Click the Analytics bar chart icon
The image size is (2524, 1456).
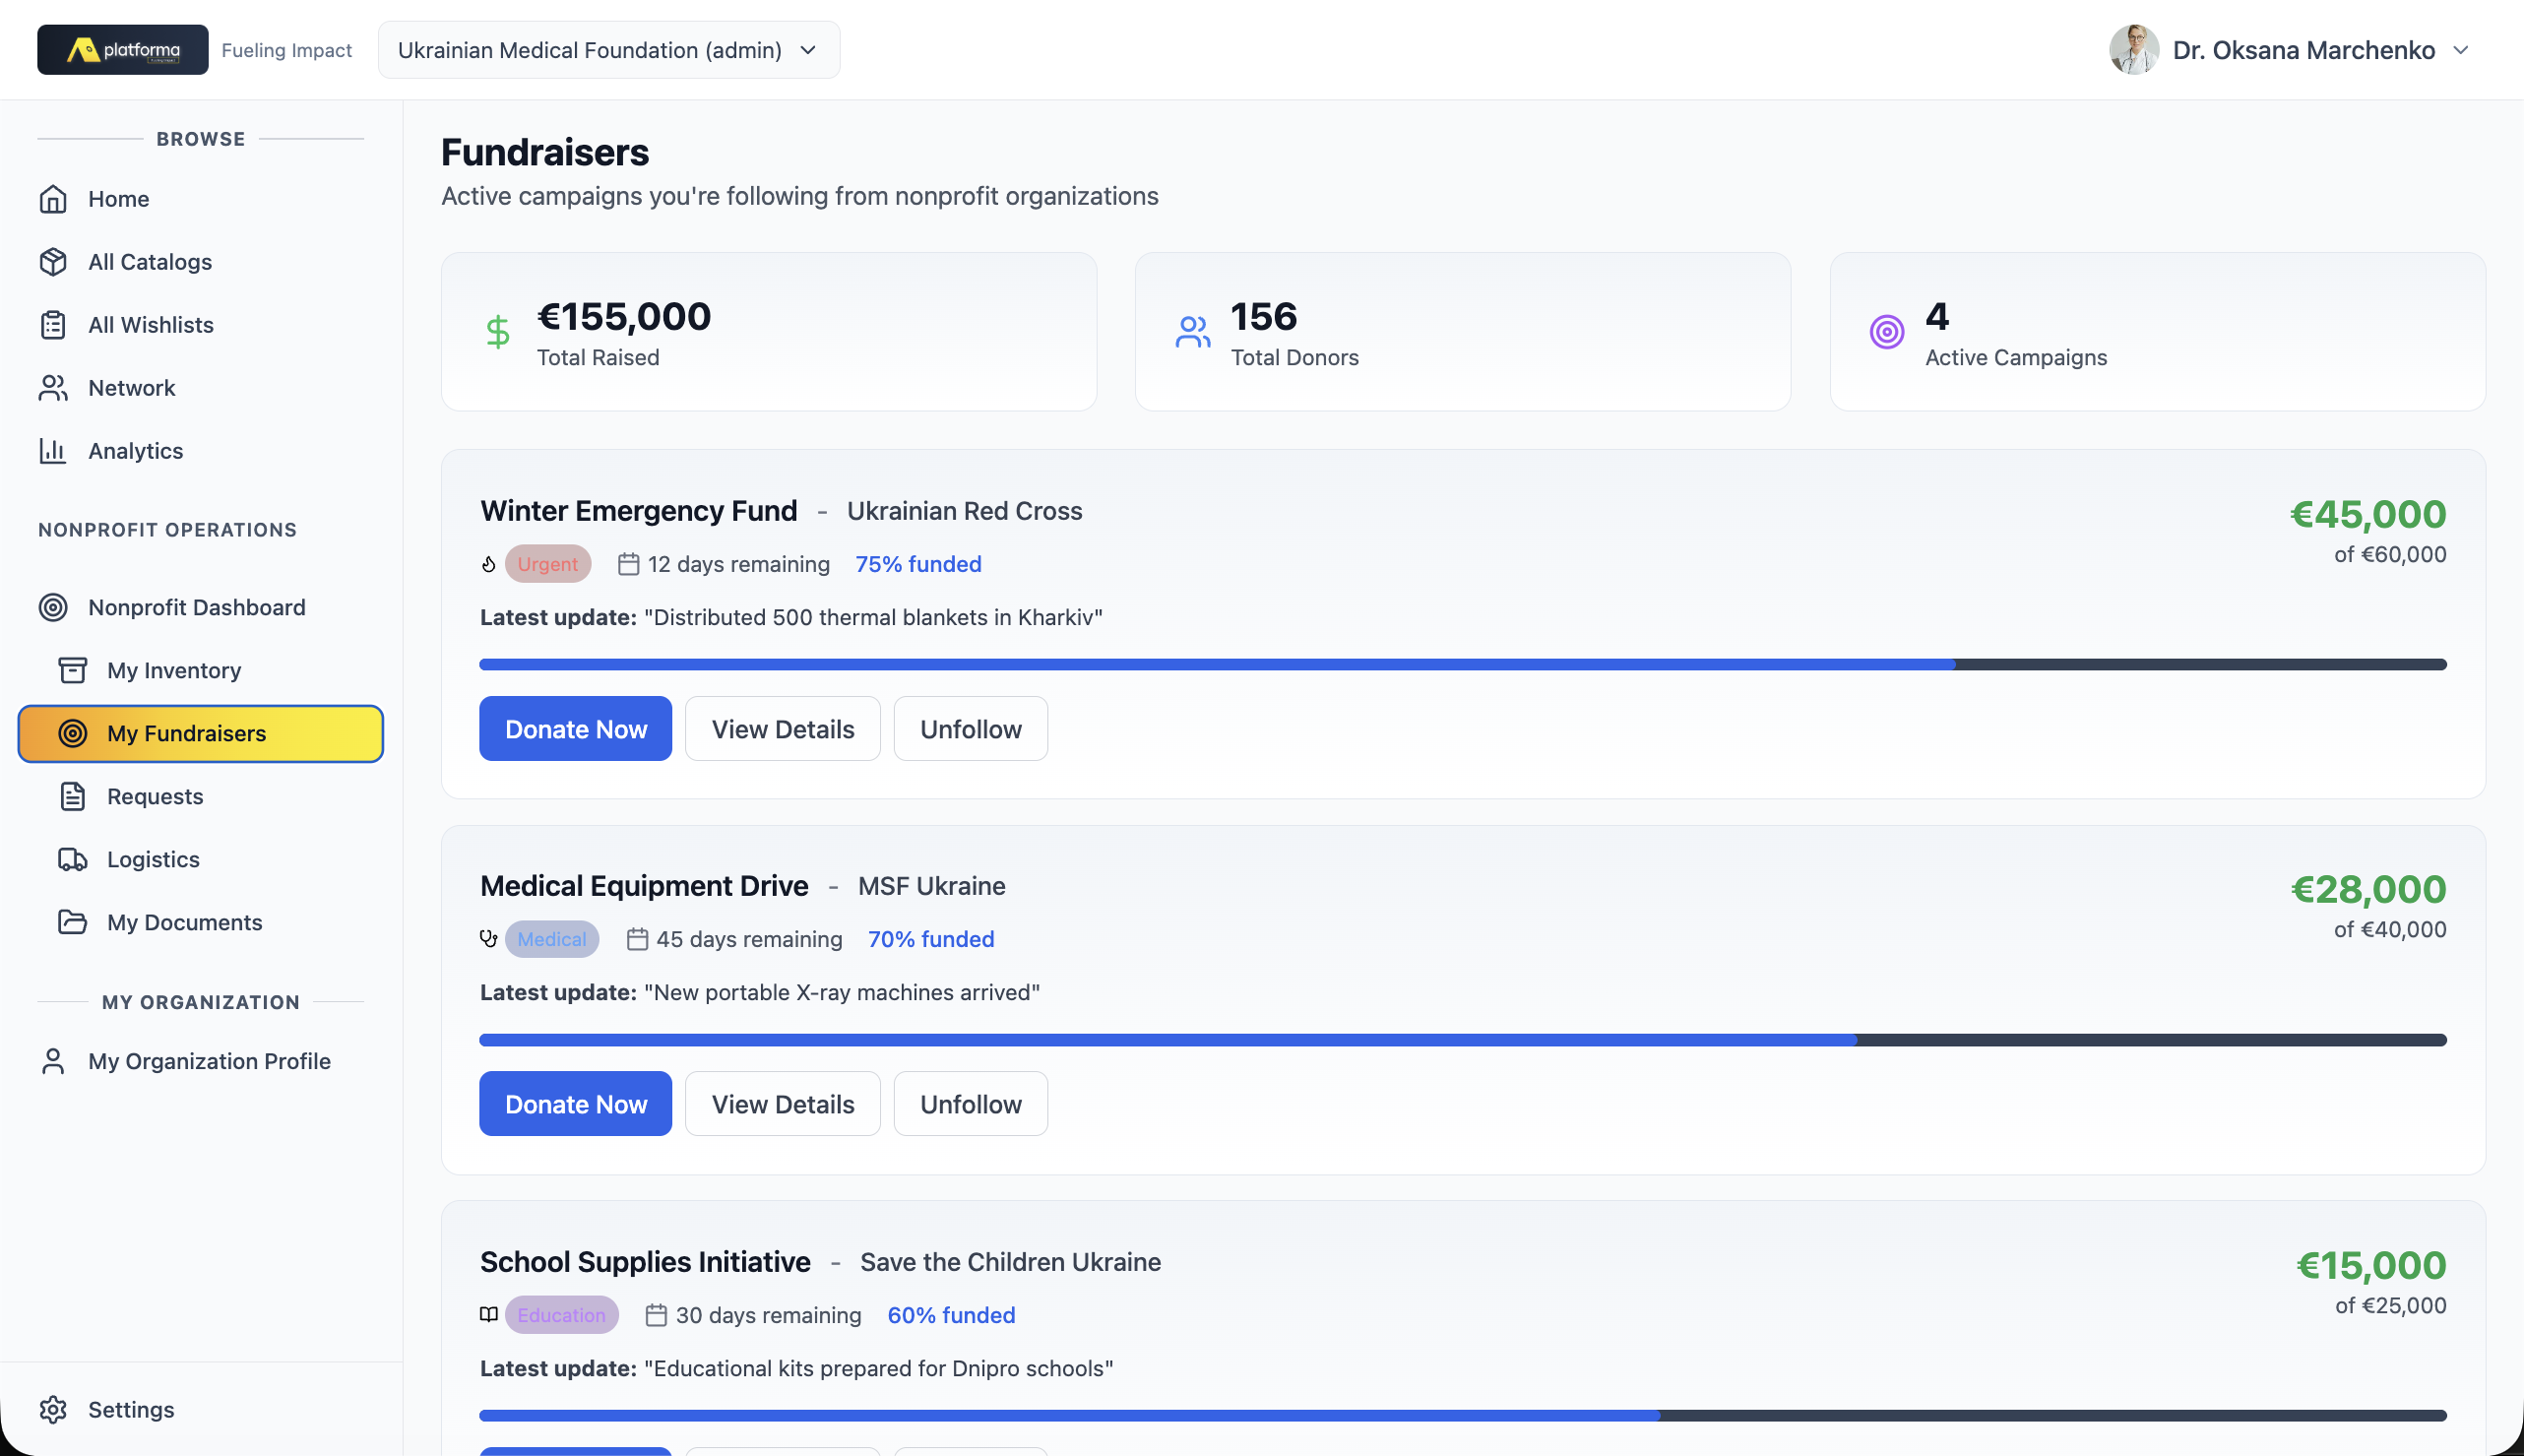coord(53,451)
